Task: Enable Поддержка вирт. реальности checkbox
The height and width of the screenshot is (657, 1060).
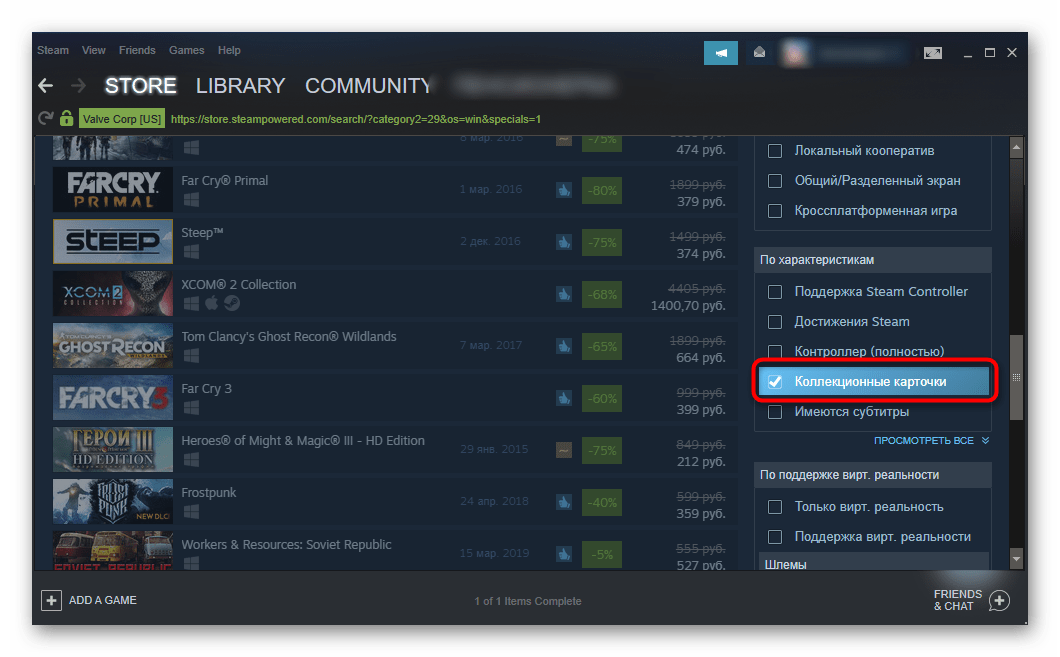Action: pos(775,537)
